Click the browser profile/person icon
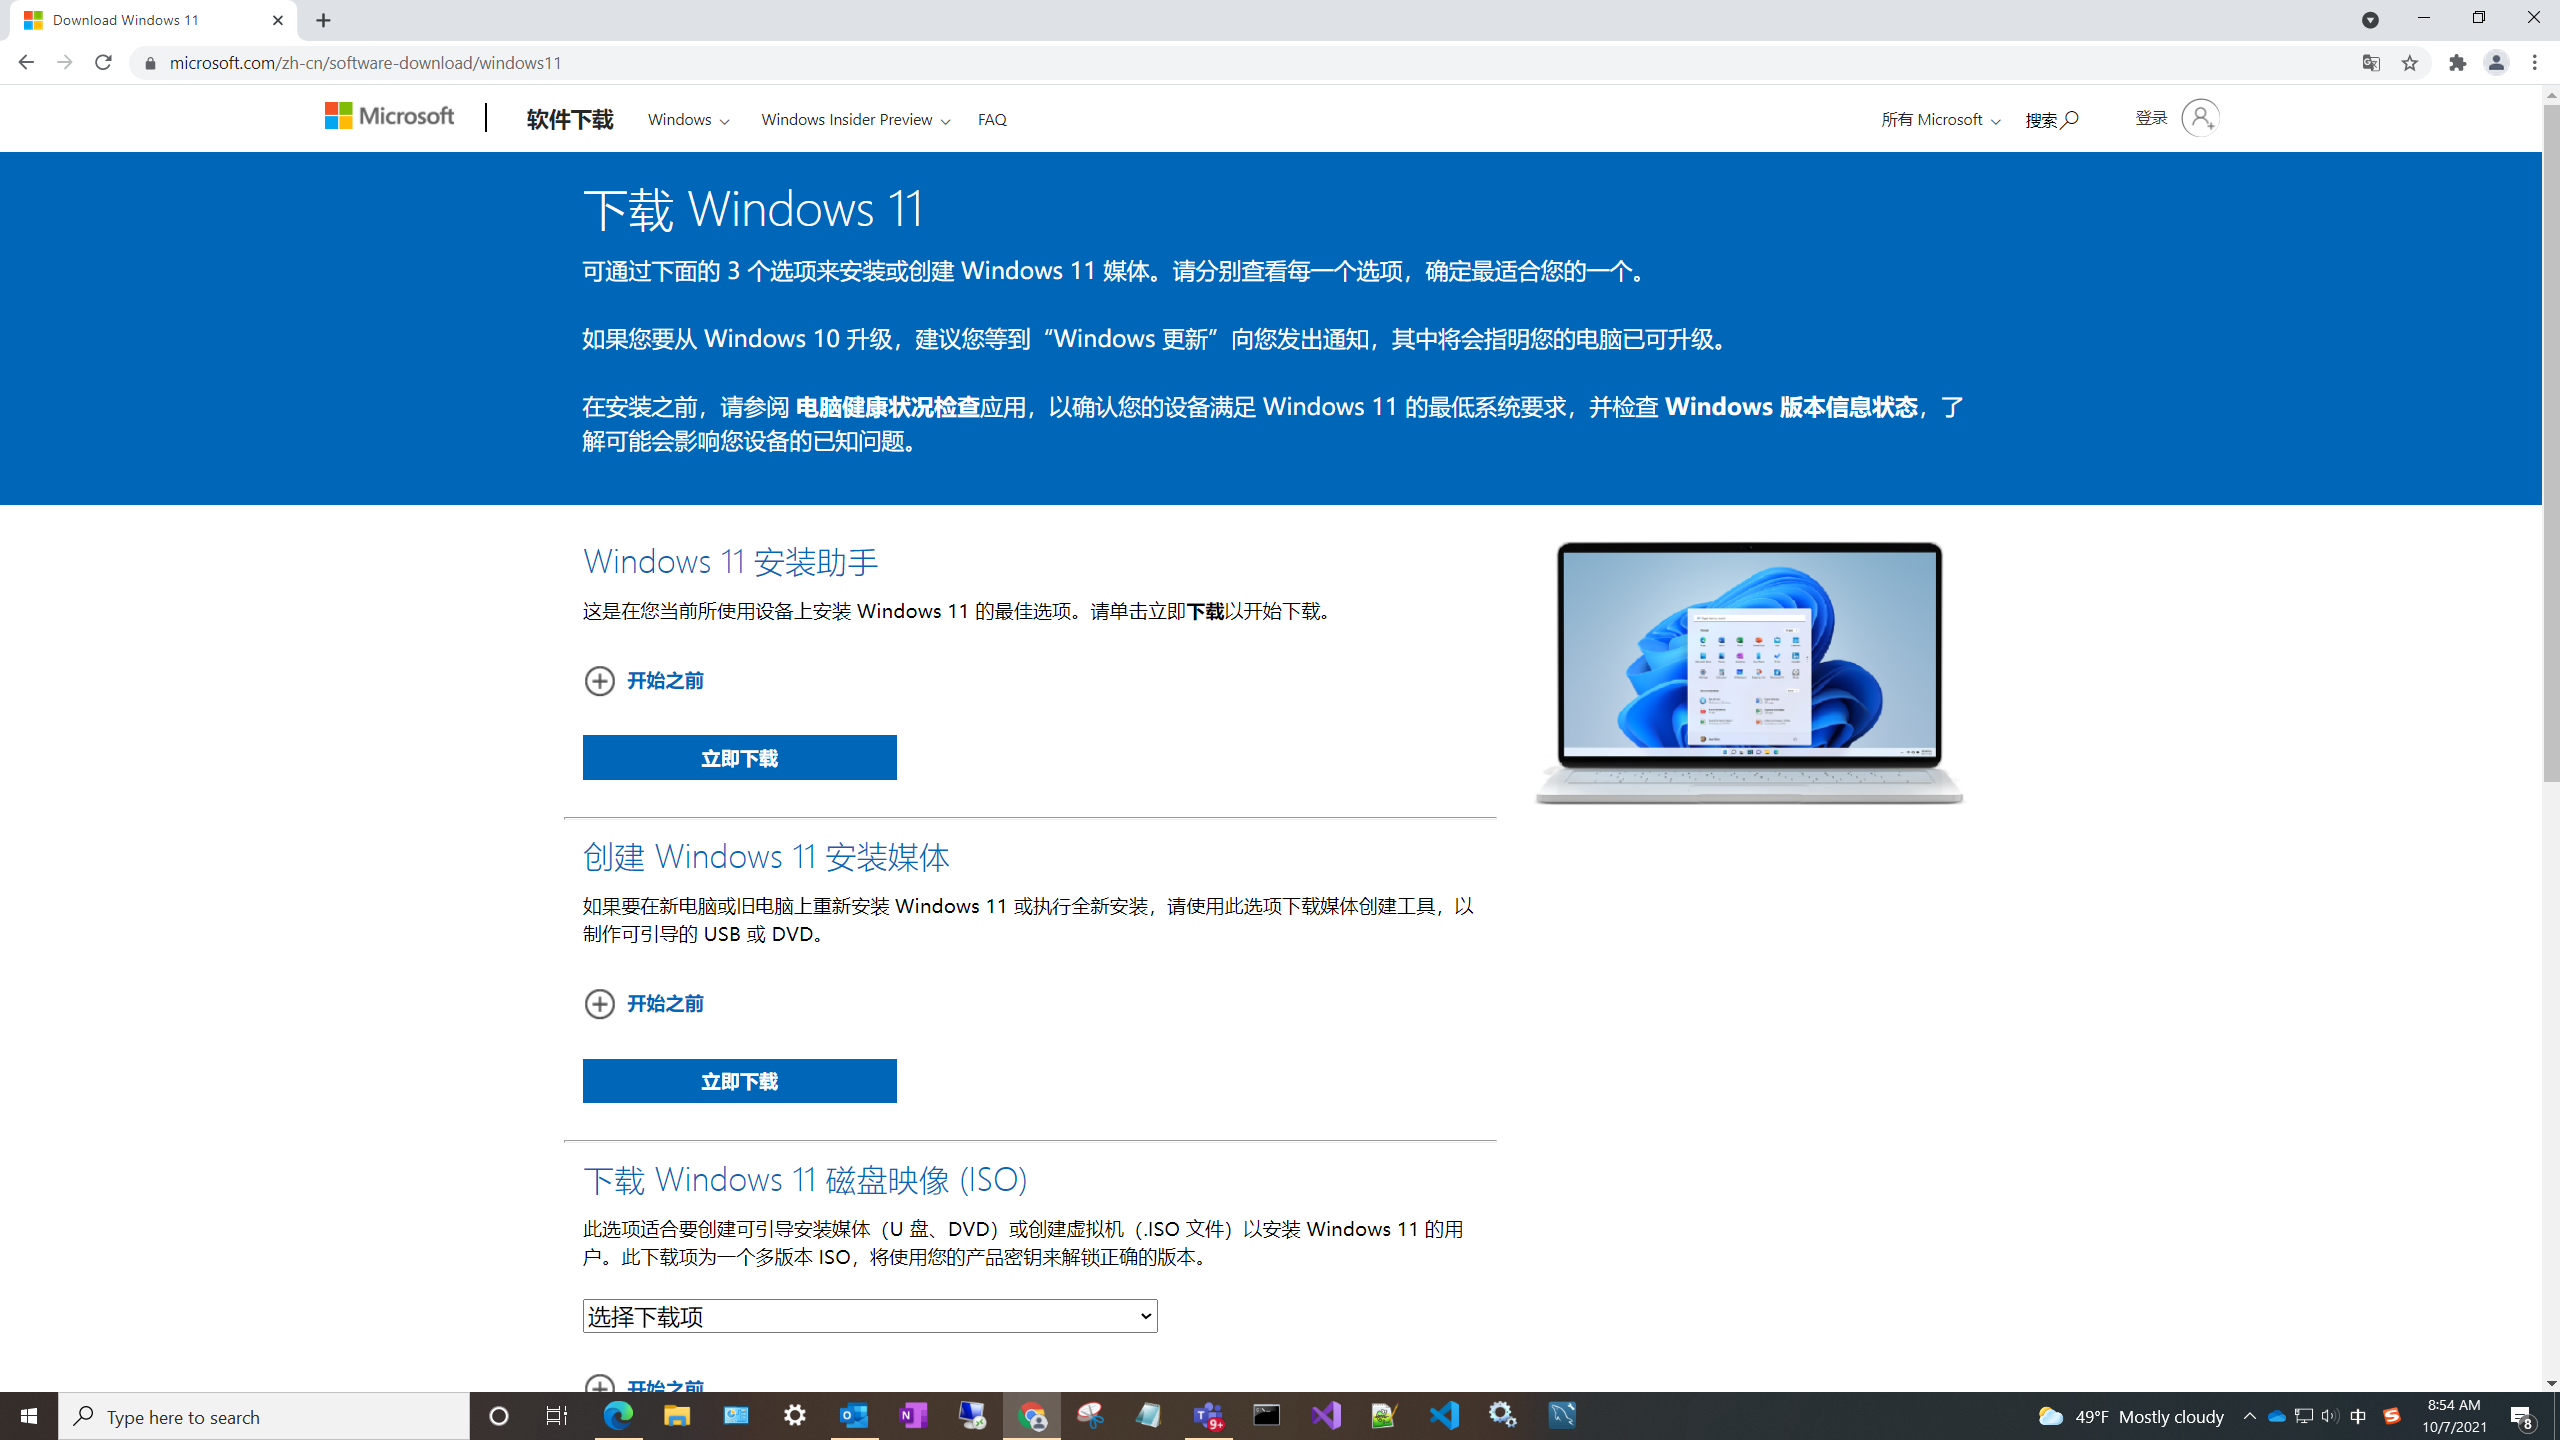The height and width of the screenshot is (1440, 2560). [x=2497, y=63]
